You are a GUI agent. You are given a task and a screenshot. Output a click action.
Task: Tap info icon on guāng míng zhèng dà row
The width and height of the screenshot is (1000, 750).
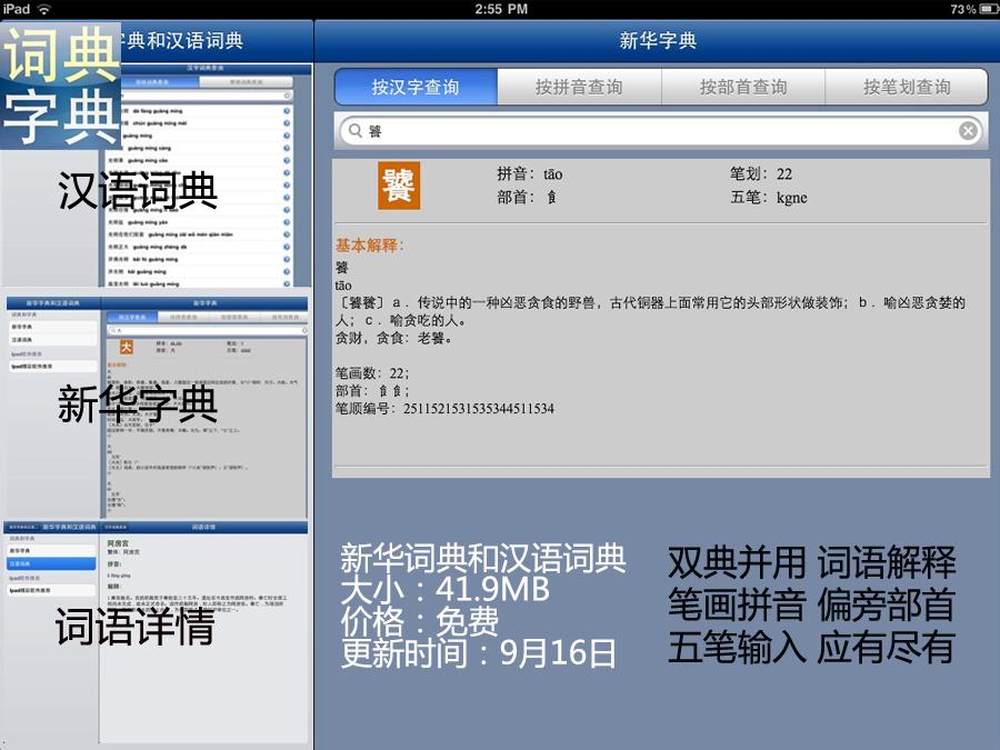(286, 247)
